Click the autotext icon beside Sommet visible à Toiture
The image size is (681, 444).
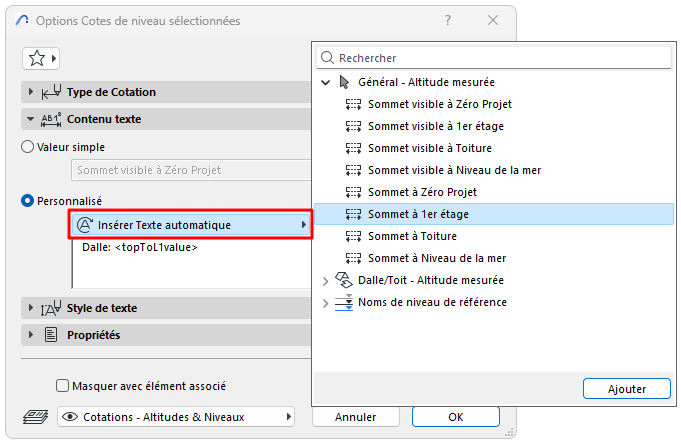[x=353, y=148]
